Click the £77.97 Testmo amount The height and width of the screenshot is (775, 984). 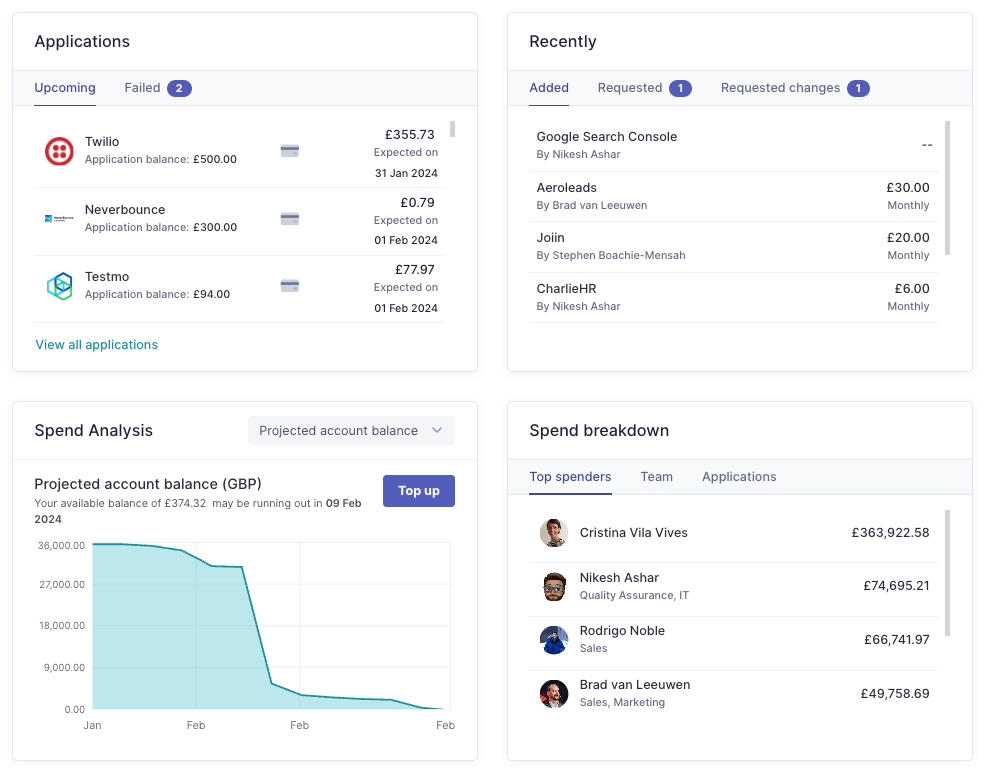(414, 270)
